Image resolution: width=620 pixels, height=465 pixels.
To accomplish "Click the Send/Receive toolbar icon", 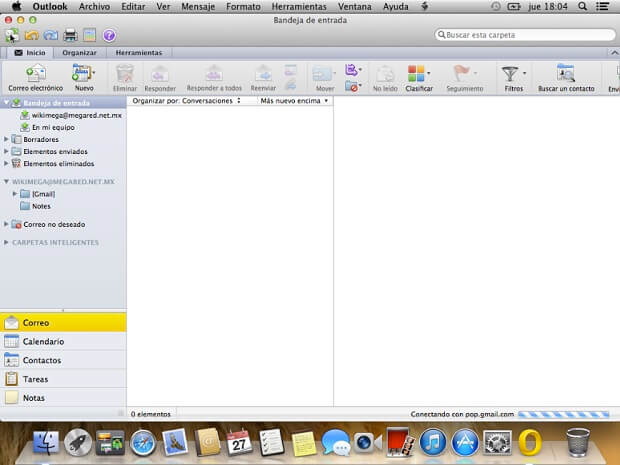I will tap(12, 35).
